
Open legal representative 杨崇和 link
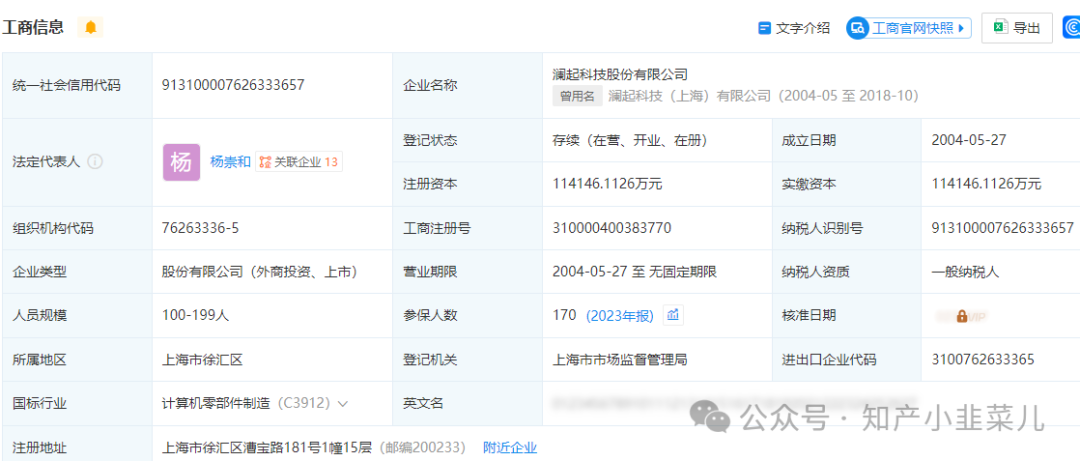(x=230, y=162)
